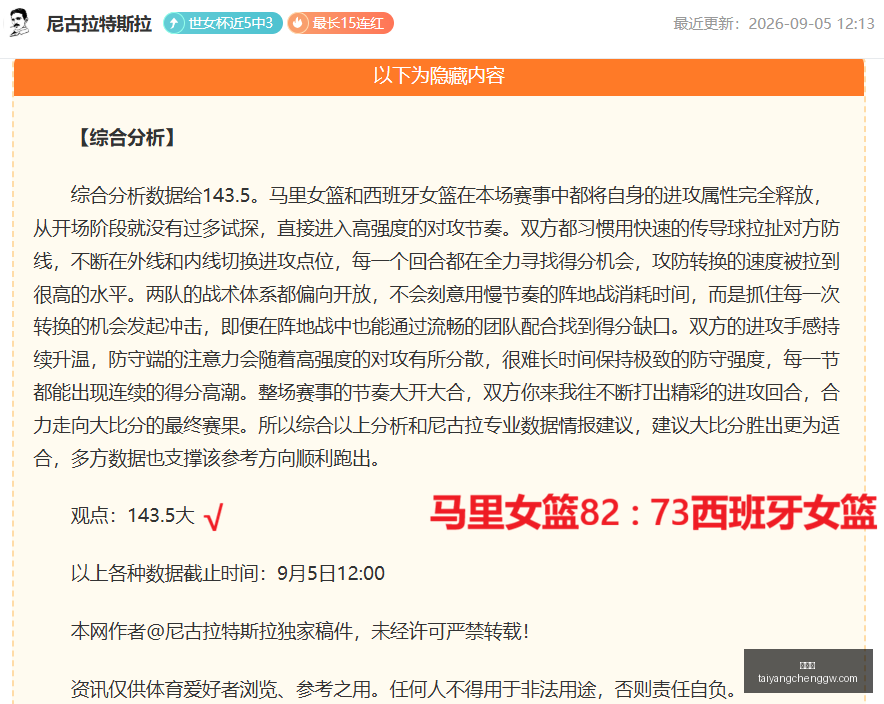Click the flame icon in orange badge
Image resolution: width=884 pixels, height=704 pixels.
coord(298,23)
